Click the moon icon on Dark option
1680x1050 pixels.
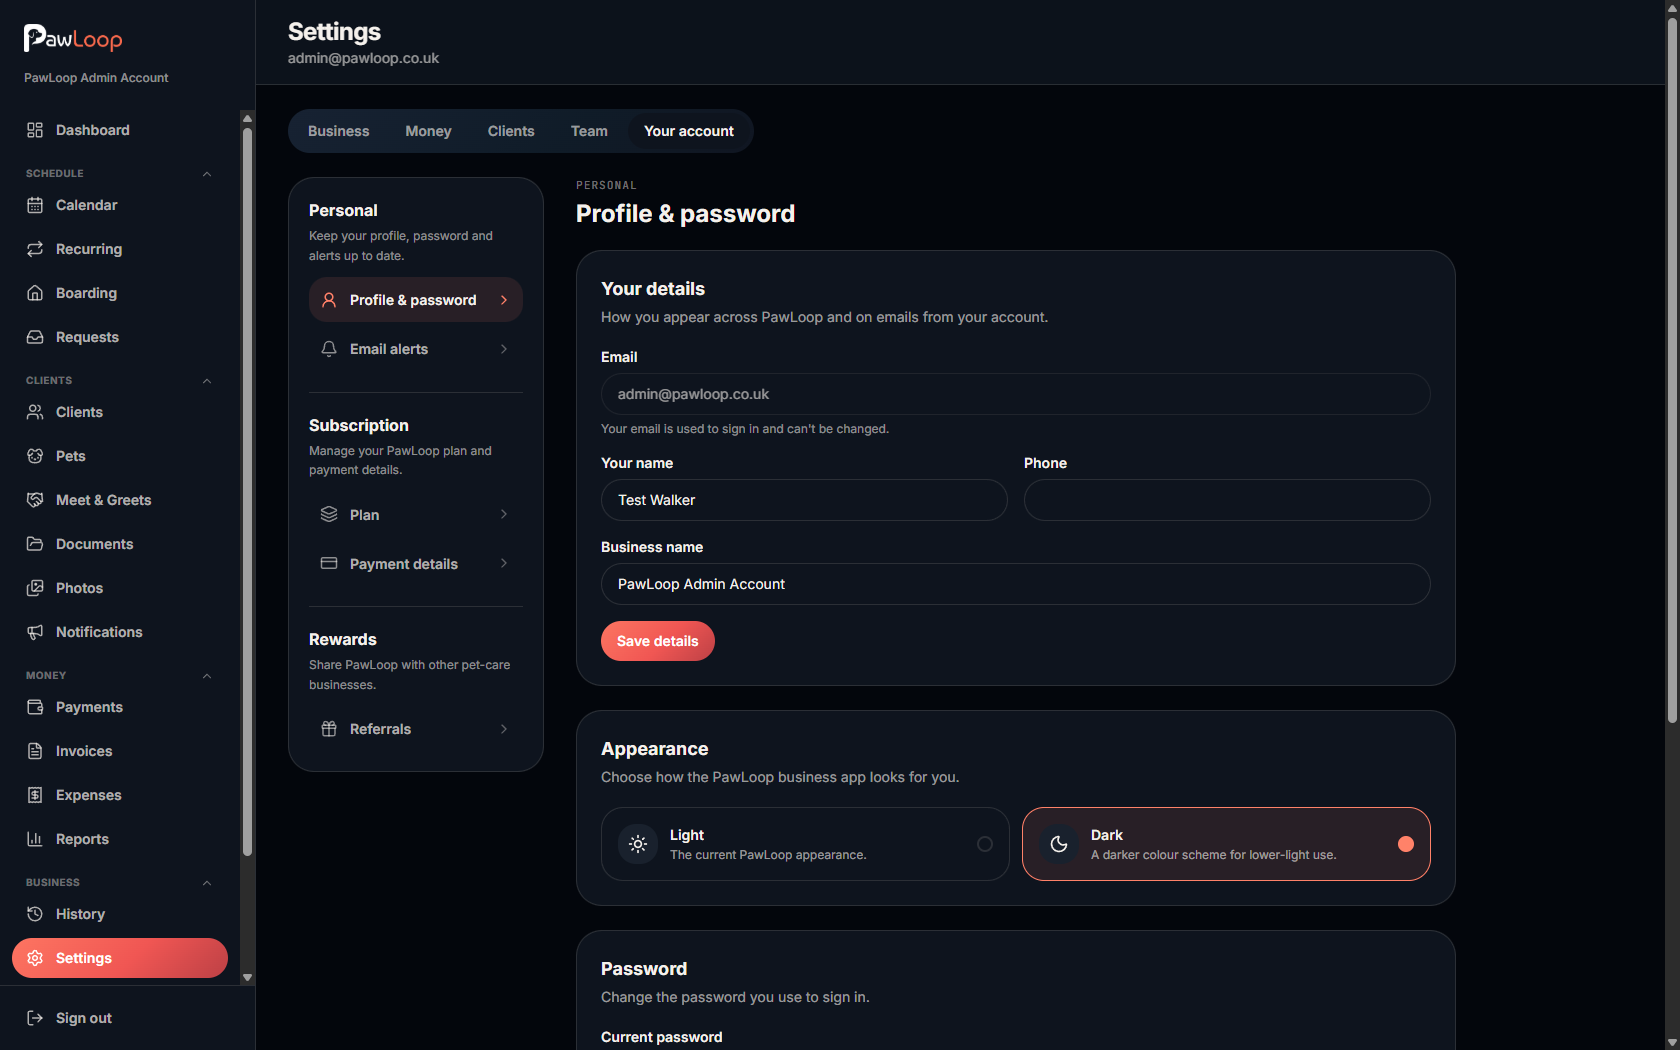point(1059,844)
